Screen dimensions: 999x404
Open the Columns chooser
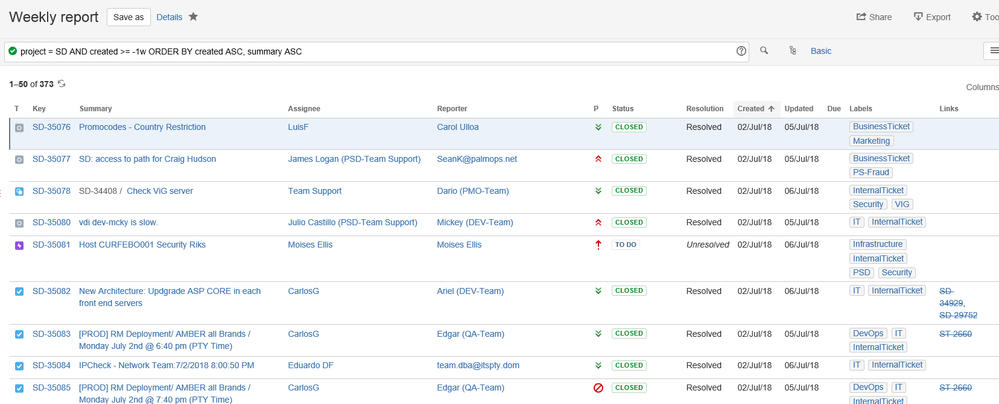(x=982, y=87)
